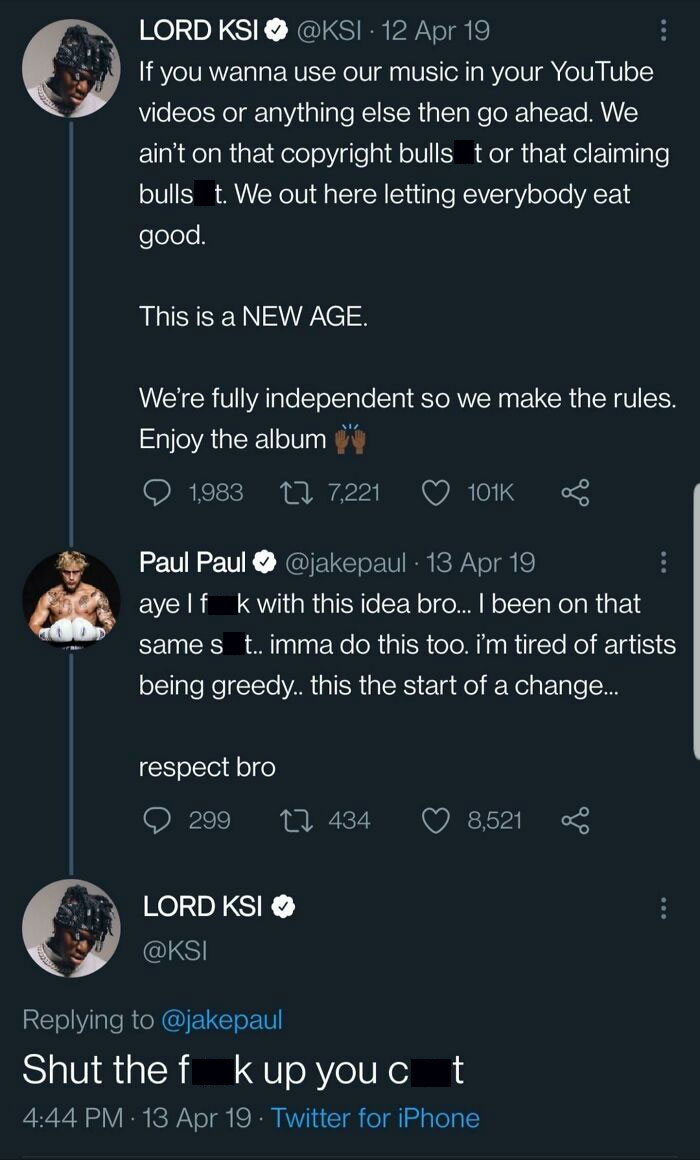Click Jake Paul's verified checkmark
Viewport: 700px width, 1160px height.
(x=263, y=561)
